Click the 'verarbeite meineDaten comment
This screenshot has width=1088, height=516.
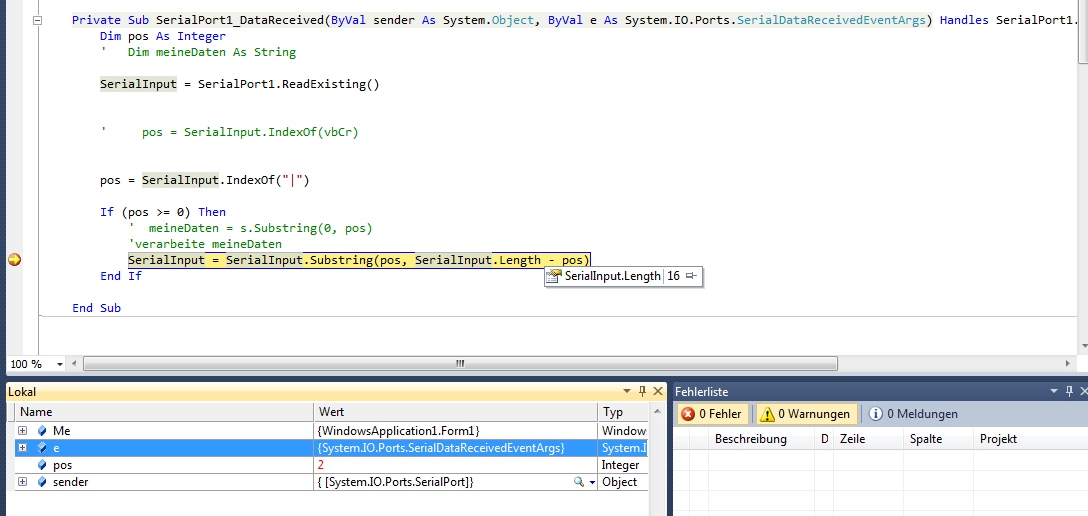[x=205, y=244]
